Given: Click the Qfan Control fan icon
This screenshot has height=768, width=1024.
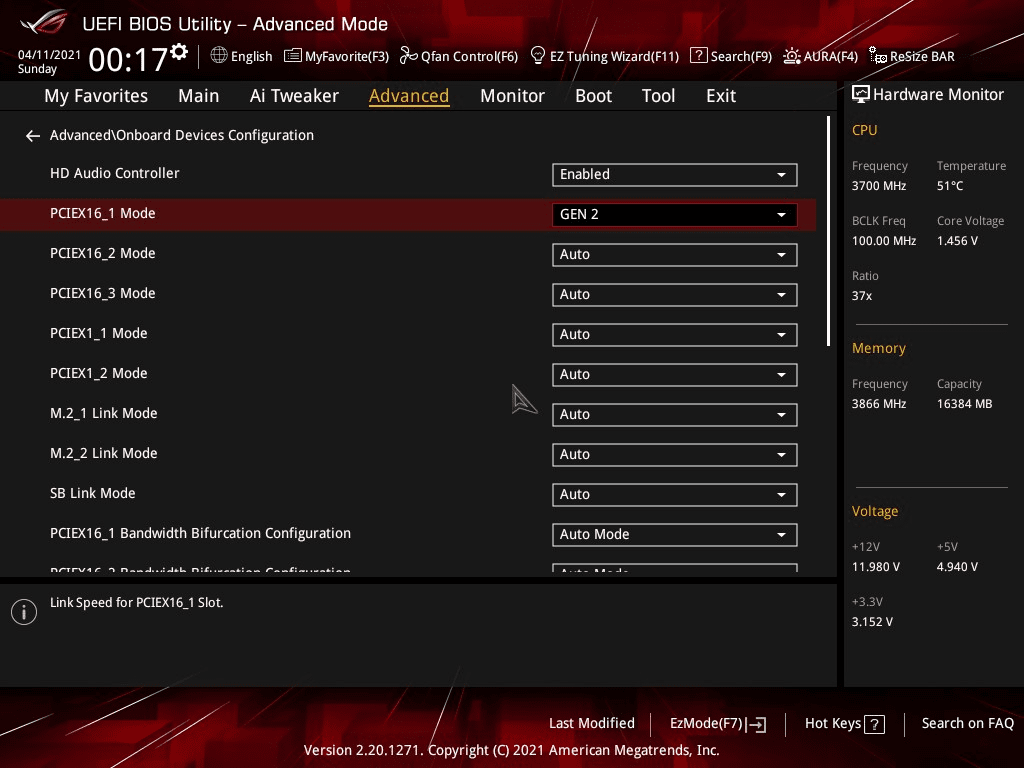Looking at the screenshot, I should pos(409,56).
